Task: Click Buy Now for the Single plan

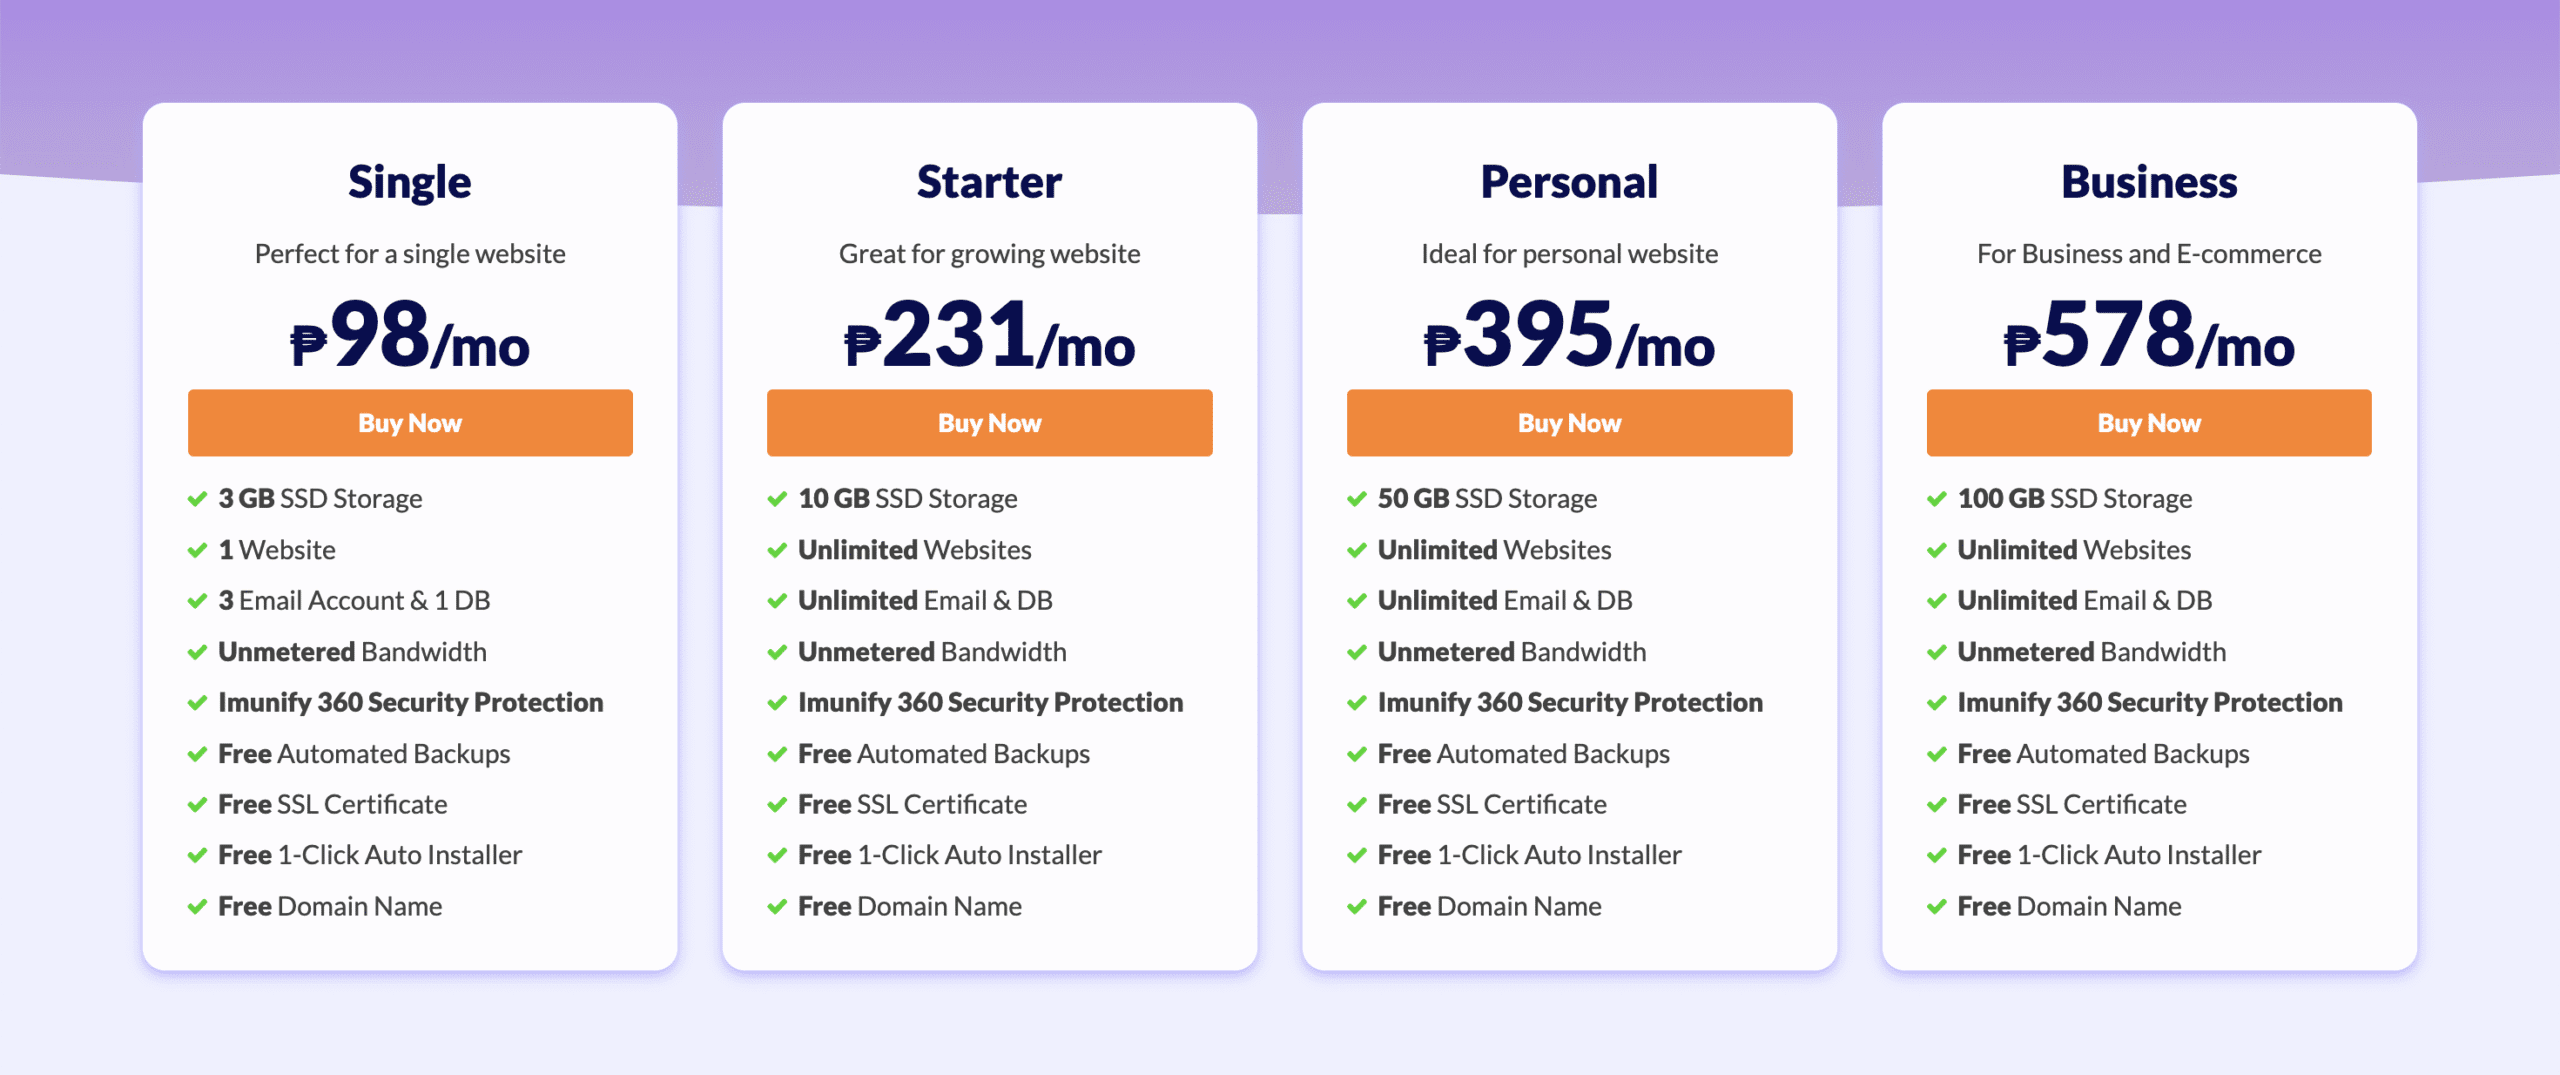Action: [410, 423]
